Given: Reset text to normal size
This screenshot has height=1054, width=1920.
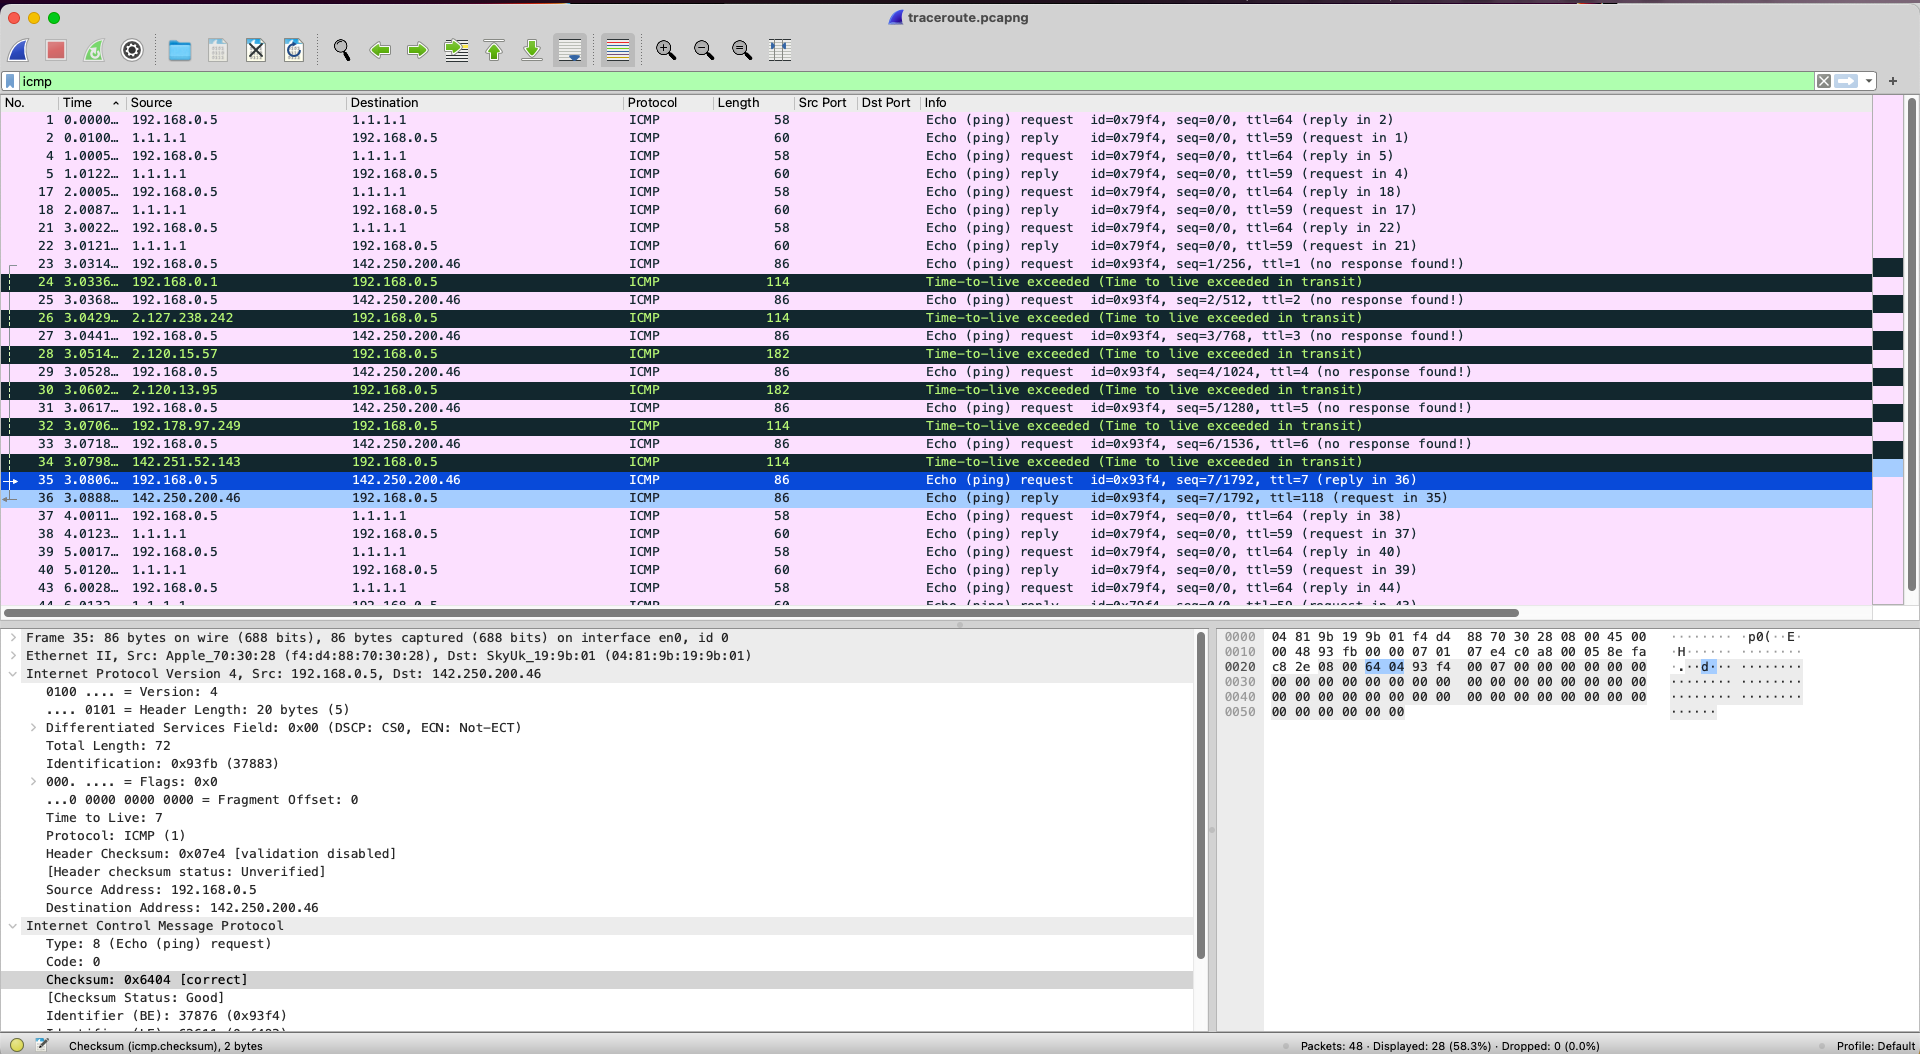Looking at the screenshot, I should [x=742, y=50].
